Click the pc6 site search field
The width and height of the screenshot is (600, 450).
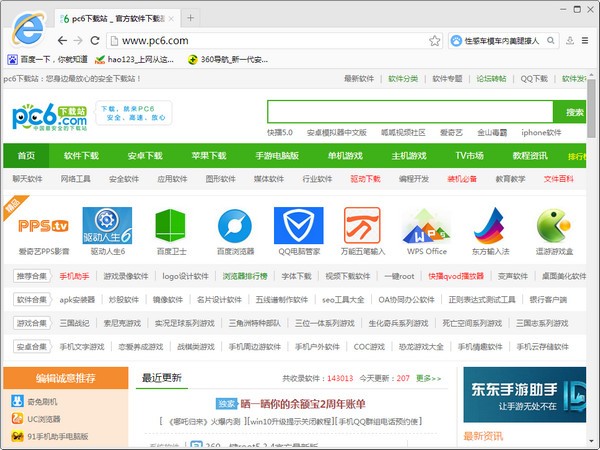pos(410,112)
